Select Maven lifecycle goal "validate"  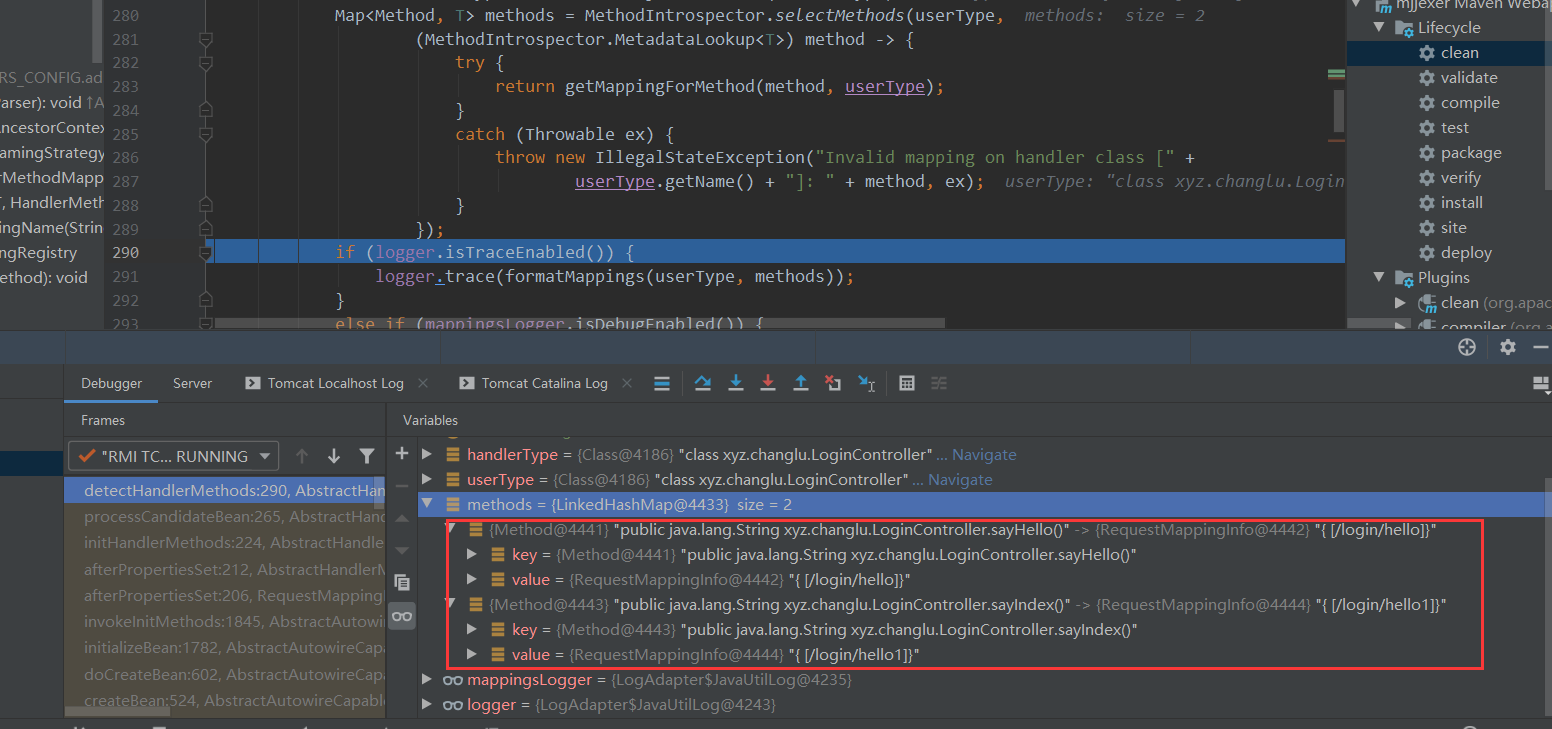tap(1469, 78)
